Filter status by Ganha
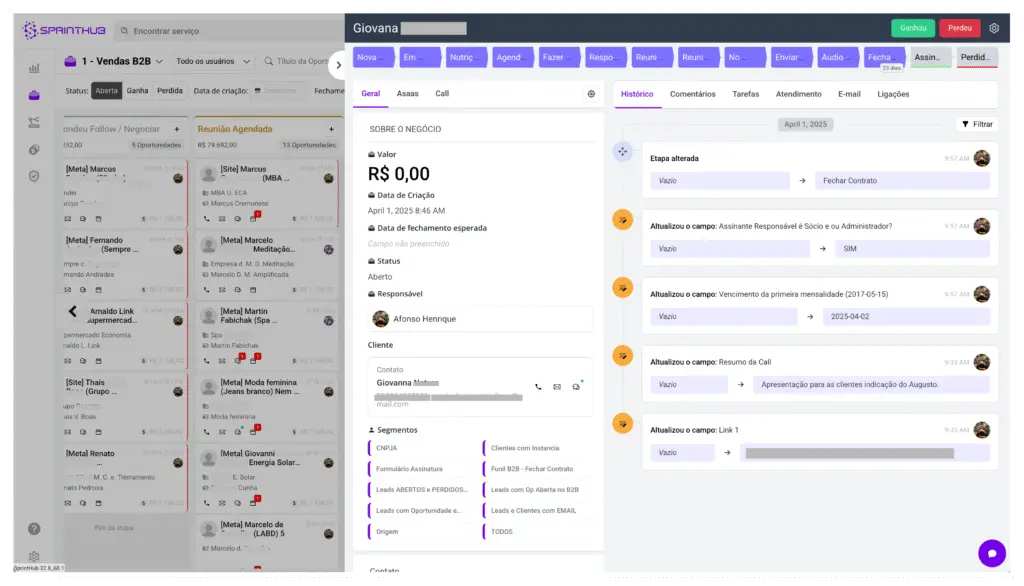Image resolution: width=1024 pixels, height=586 pixels. click(137, 91)
